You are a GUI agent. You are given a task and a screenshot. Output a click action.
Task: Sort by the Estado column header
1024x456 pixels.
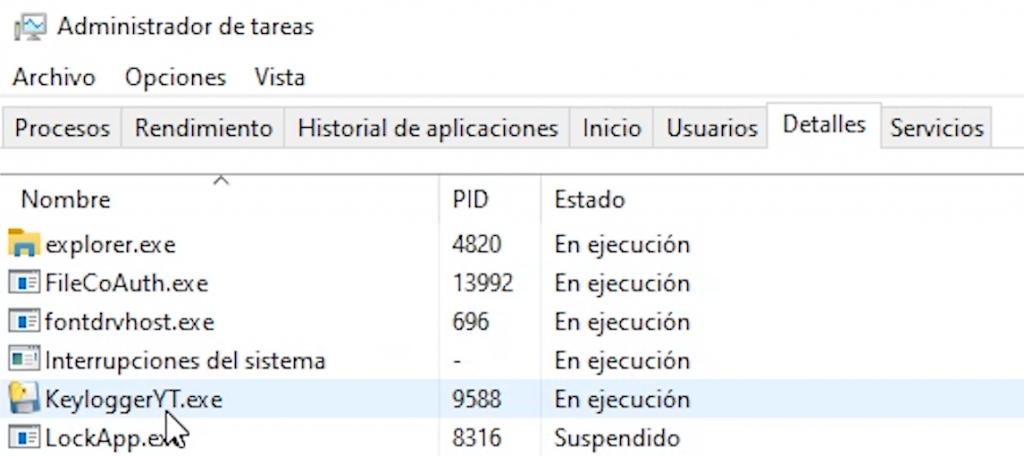(589, 199)
